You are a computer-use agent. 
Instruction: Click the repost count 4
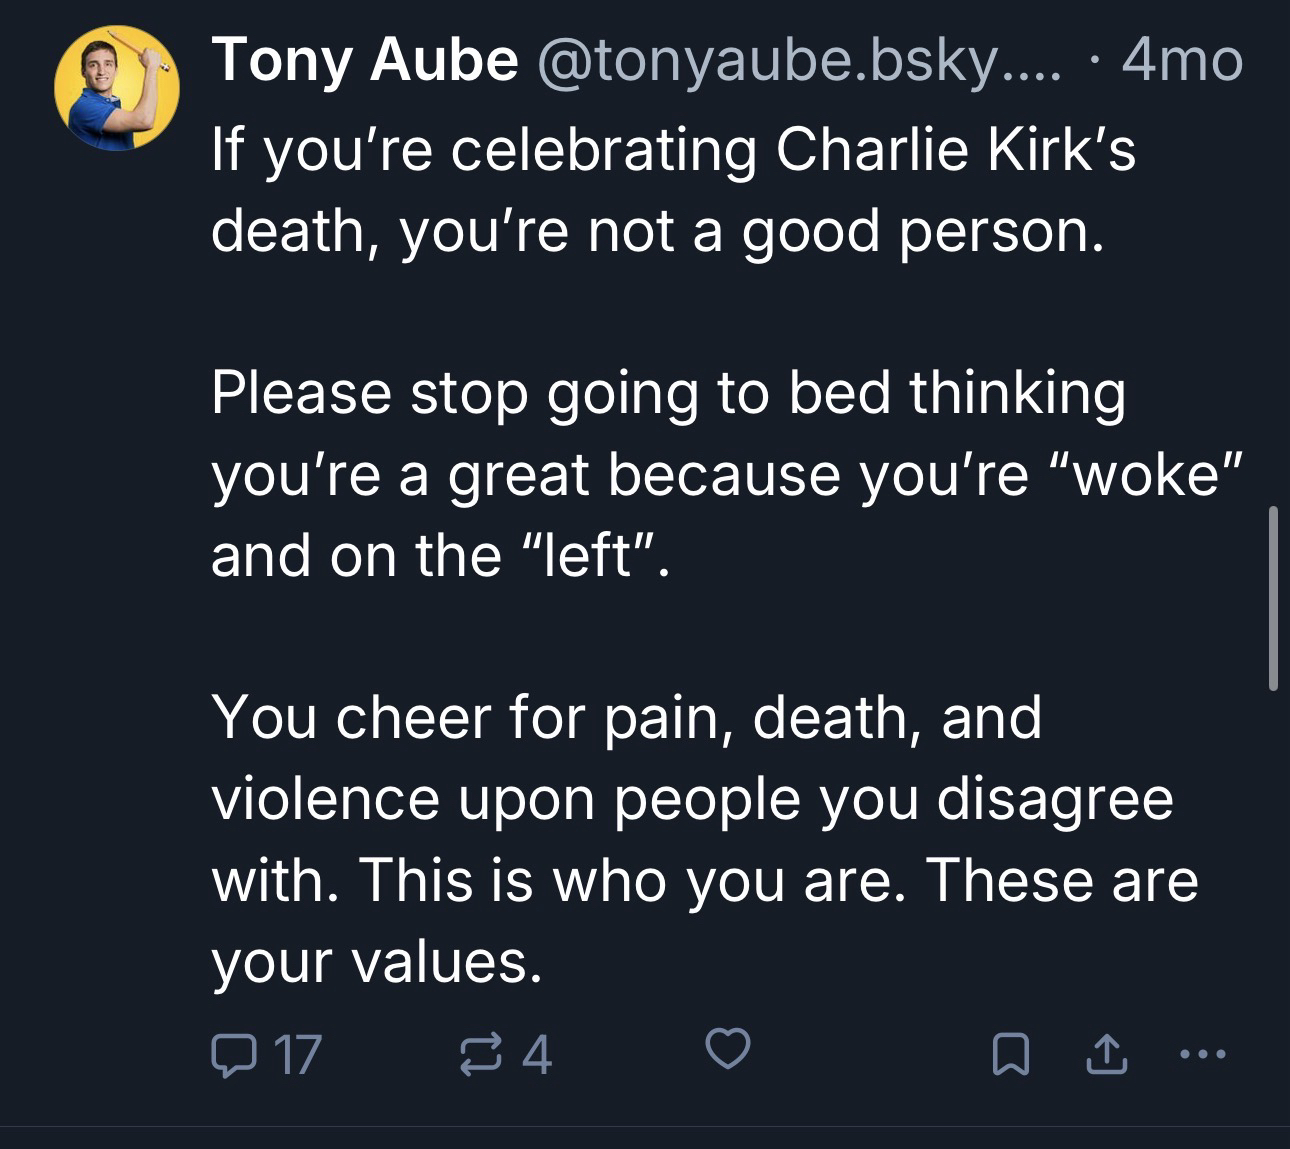537,1054
